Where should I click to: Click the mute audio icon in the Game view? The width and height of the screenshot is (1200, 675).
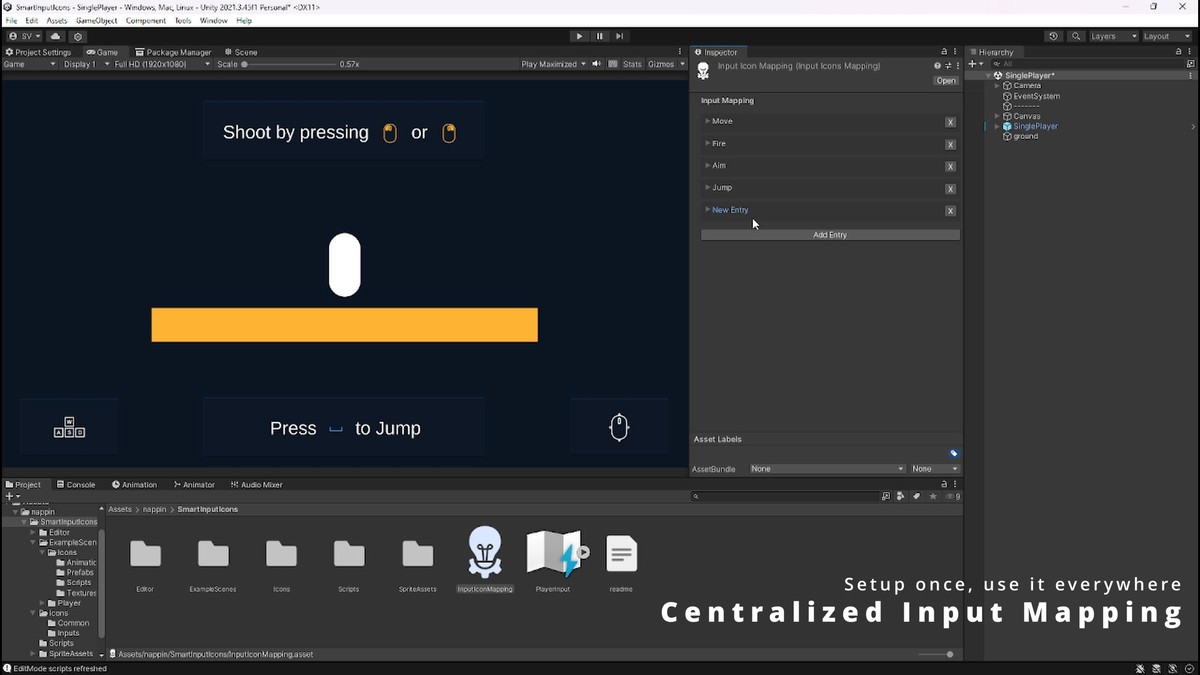(597, 63)
